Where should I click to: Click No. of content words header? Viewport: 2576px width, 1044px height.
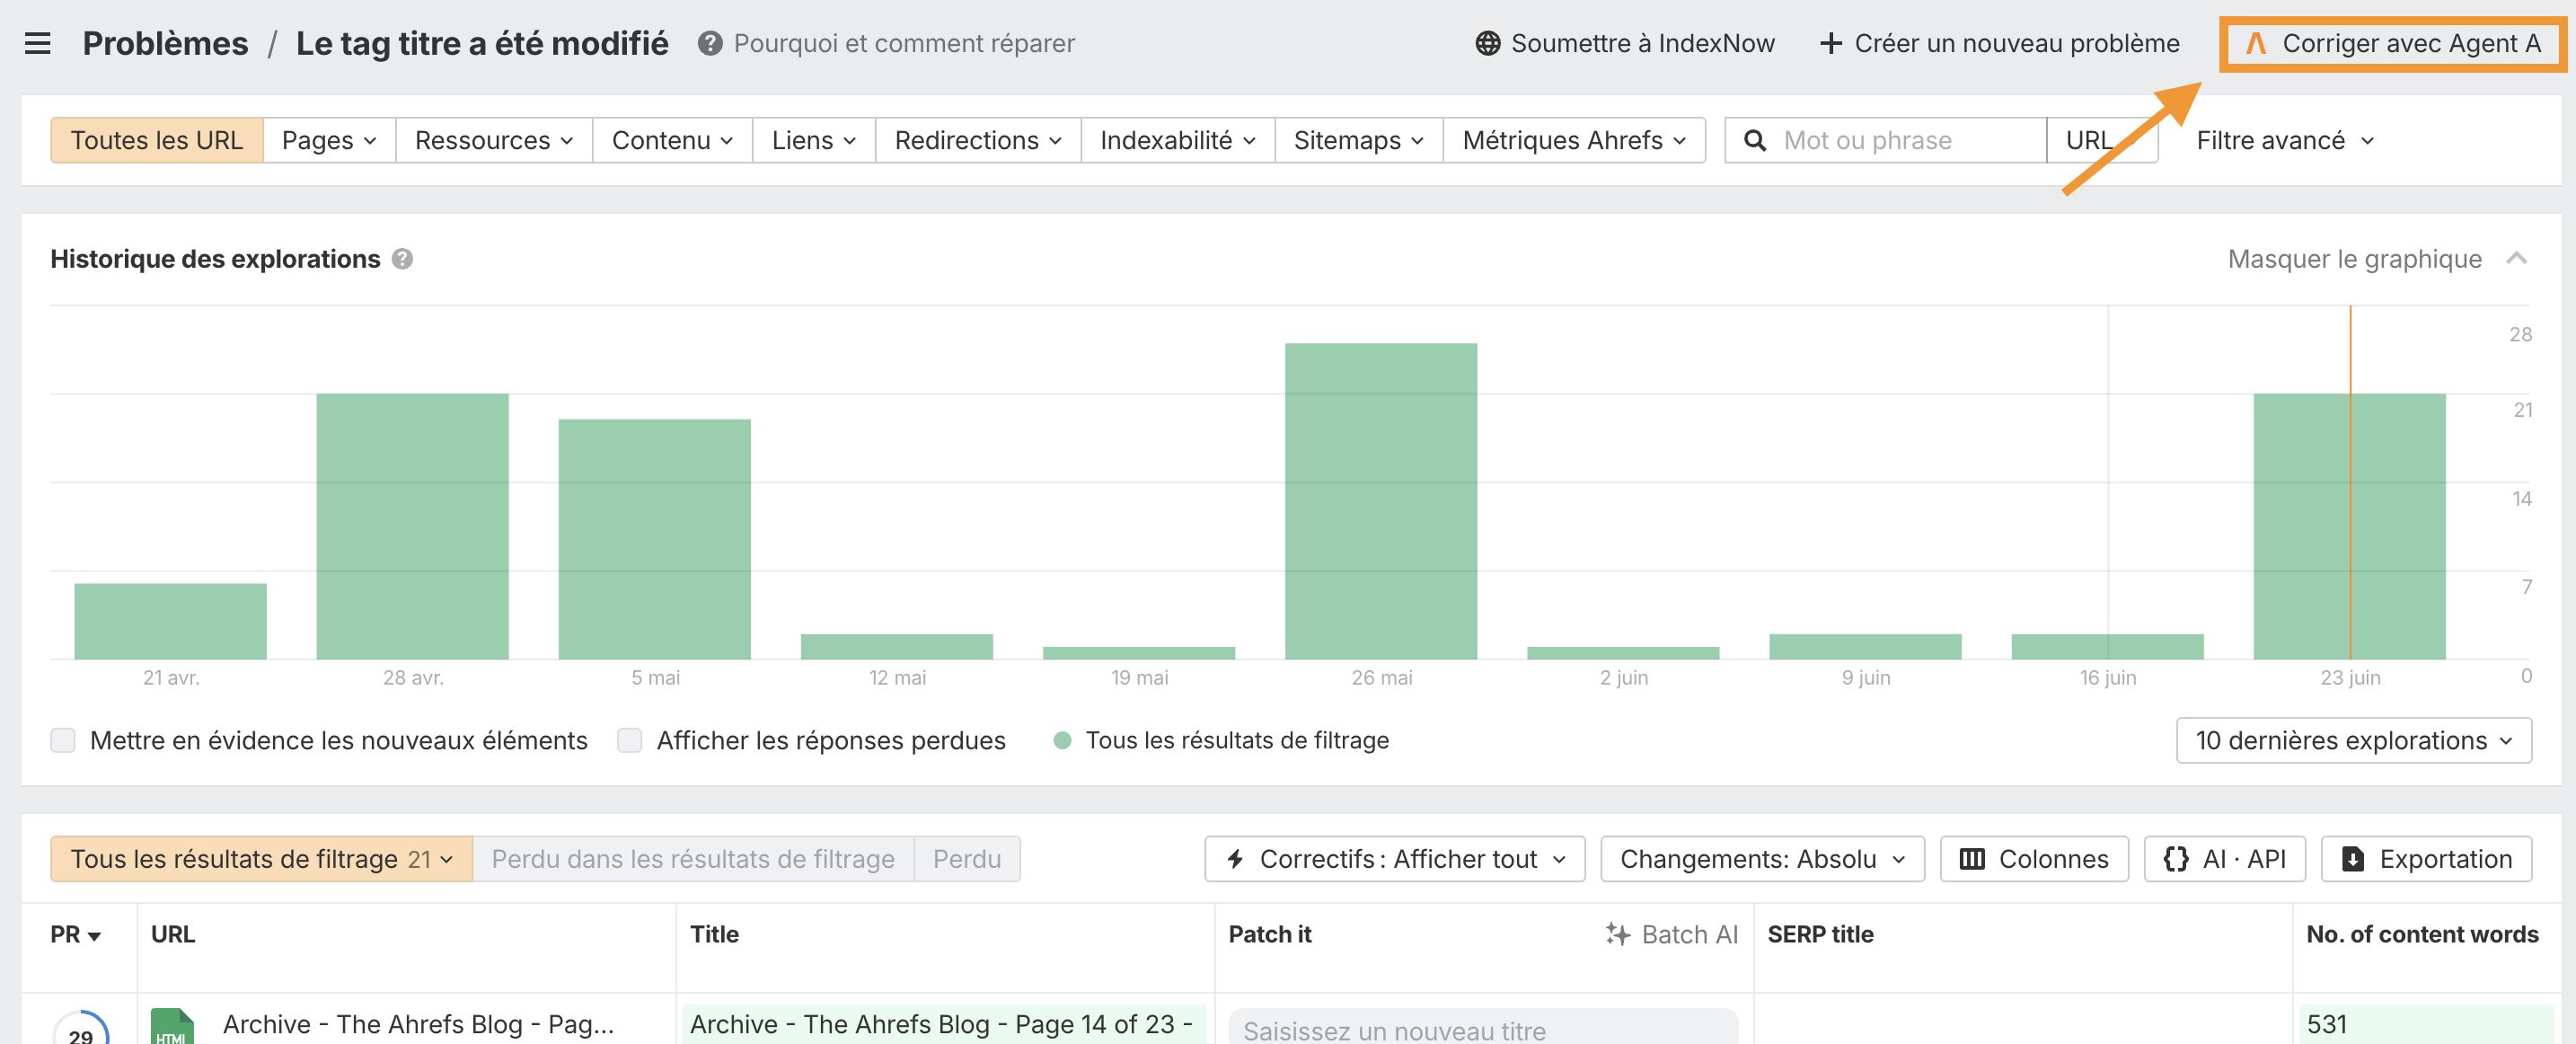pyautogui.click(x=2422, y=934)
